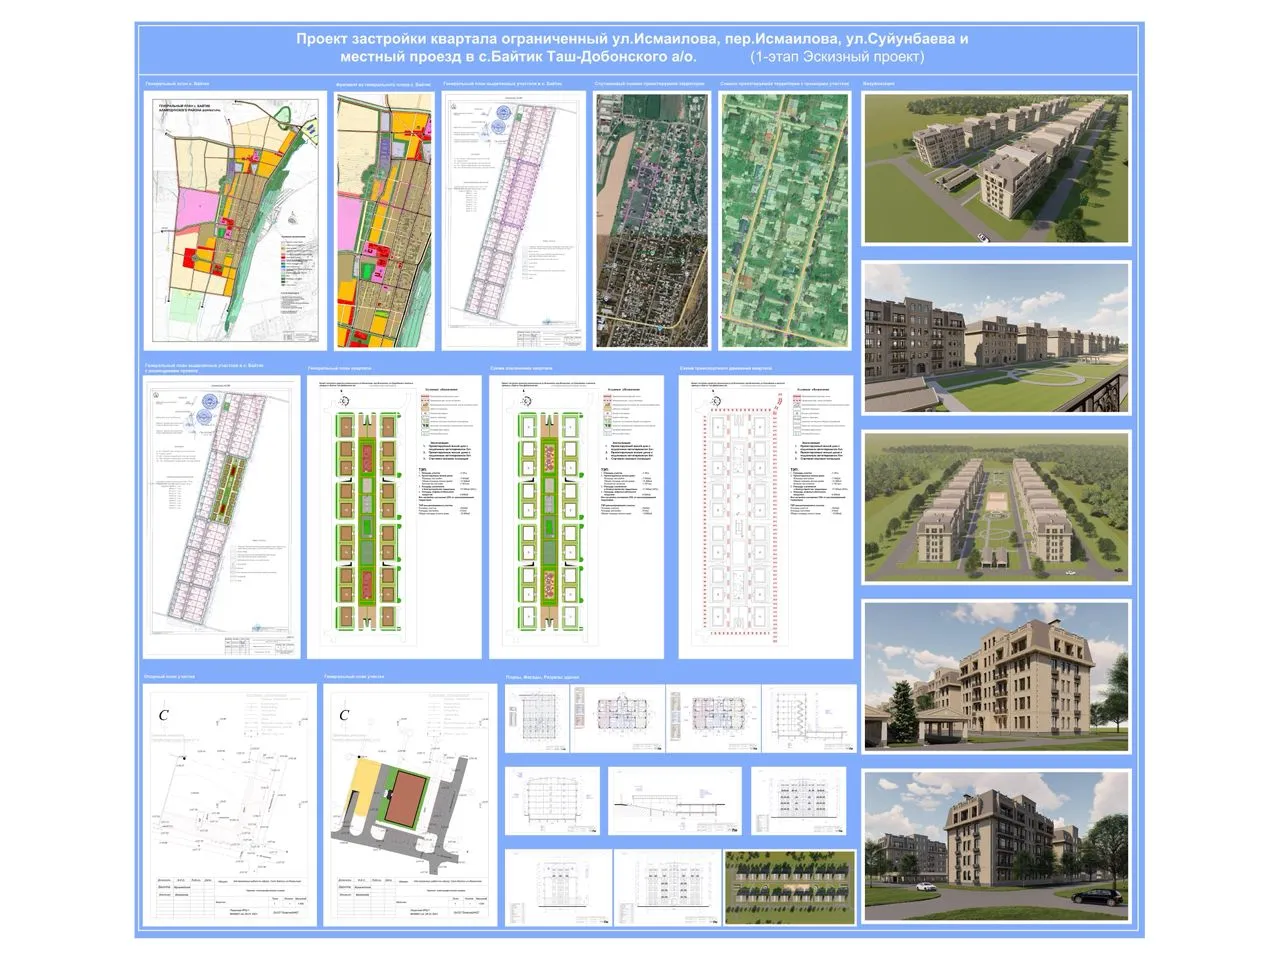Open the street-level rendering with black car

point(996,846)
